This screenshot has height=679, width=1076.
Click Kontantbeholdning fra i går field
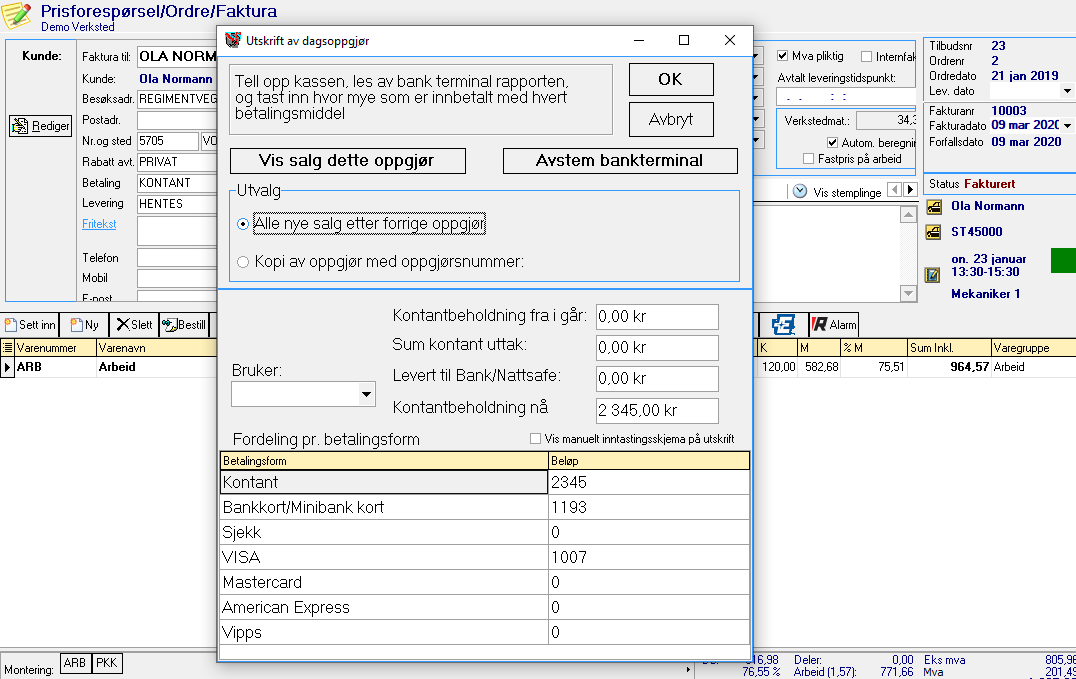point(657,317)
